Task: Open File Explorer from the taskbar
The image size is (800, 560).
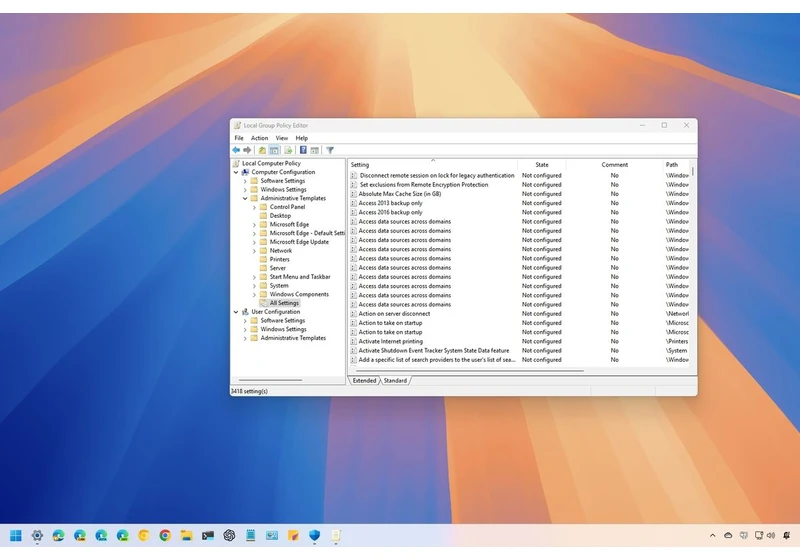Action: 186,536
